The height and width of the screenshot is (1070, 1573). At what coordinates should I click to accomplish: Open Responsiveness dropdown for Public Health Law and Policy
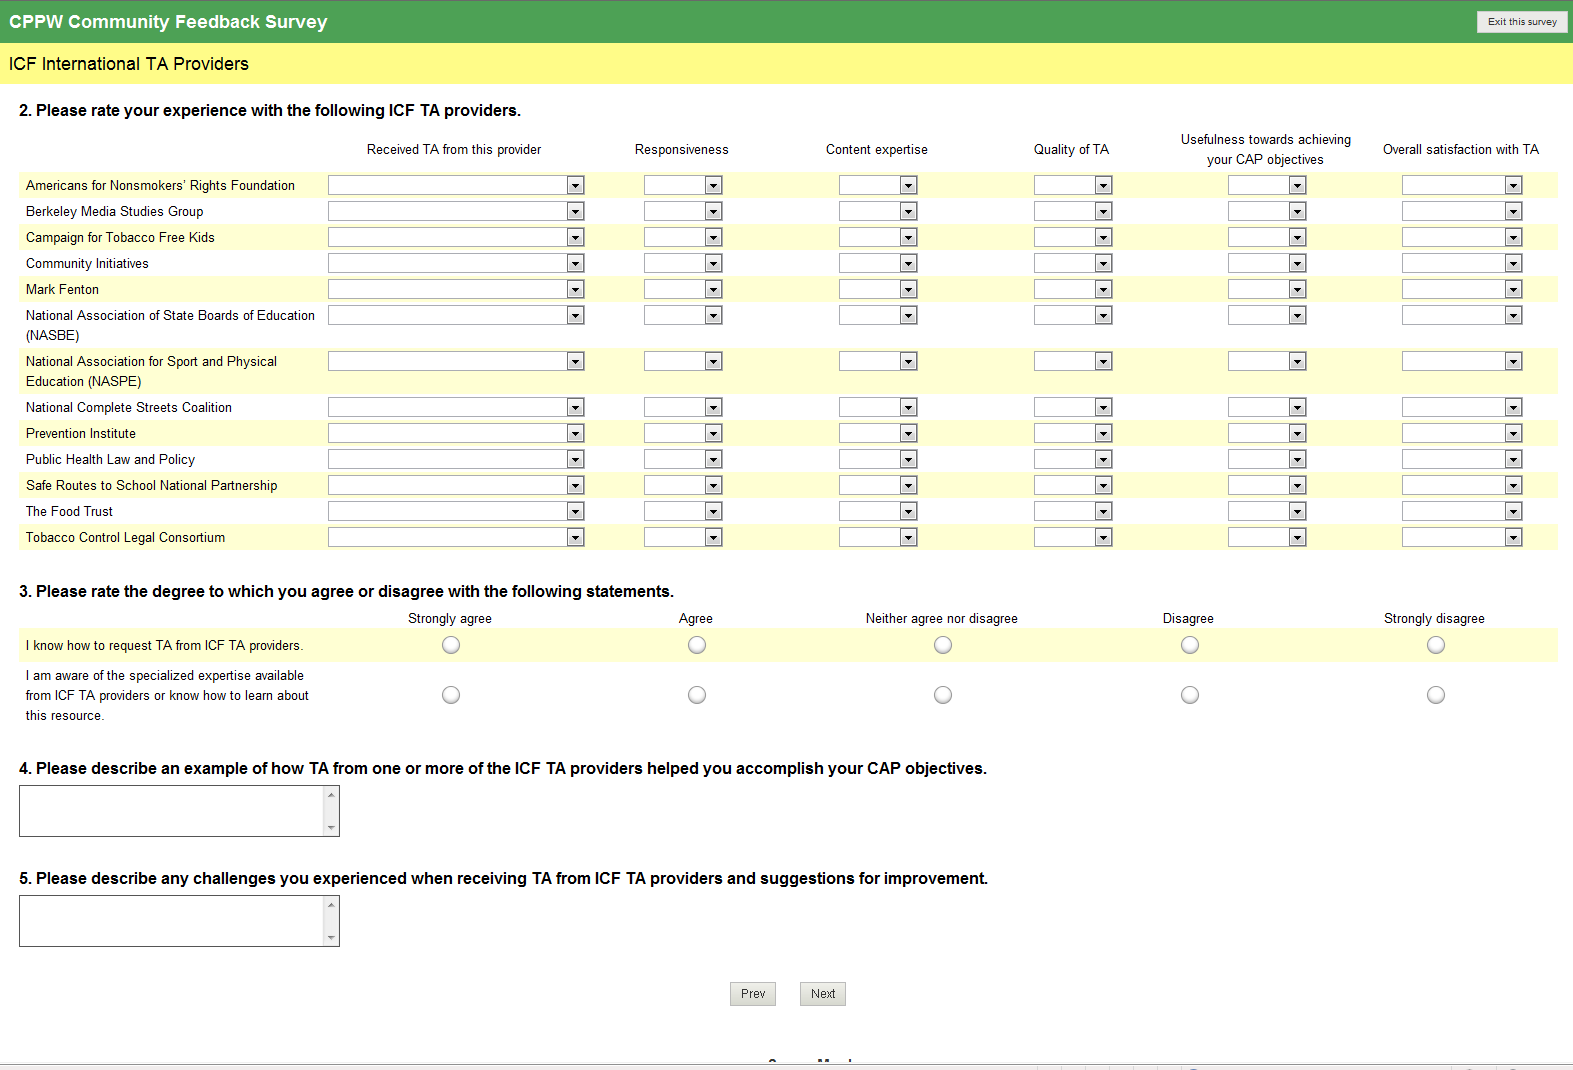click(682, 460)
